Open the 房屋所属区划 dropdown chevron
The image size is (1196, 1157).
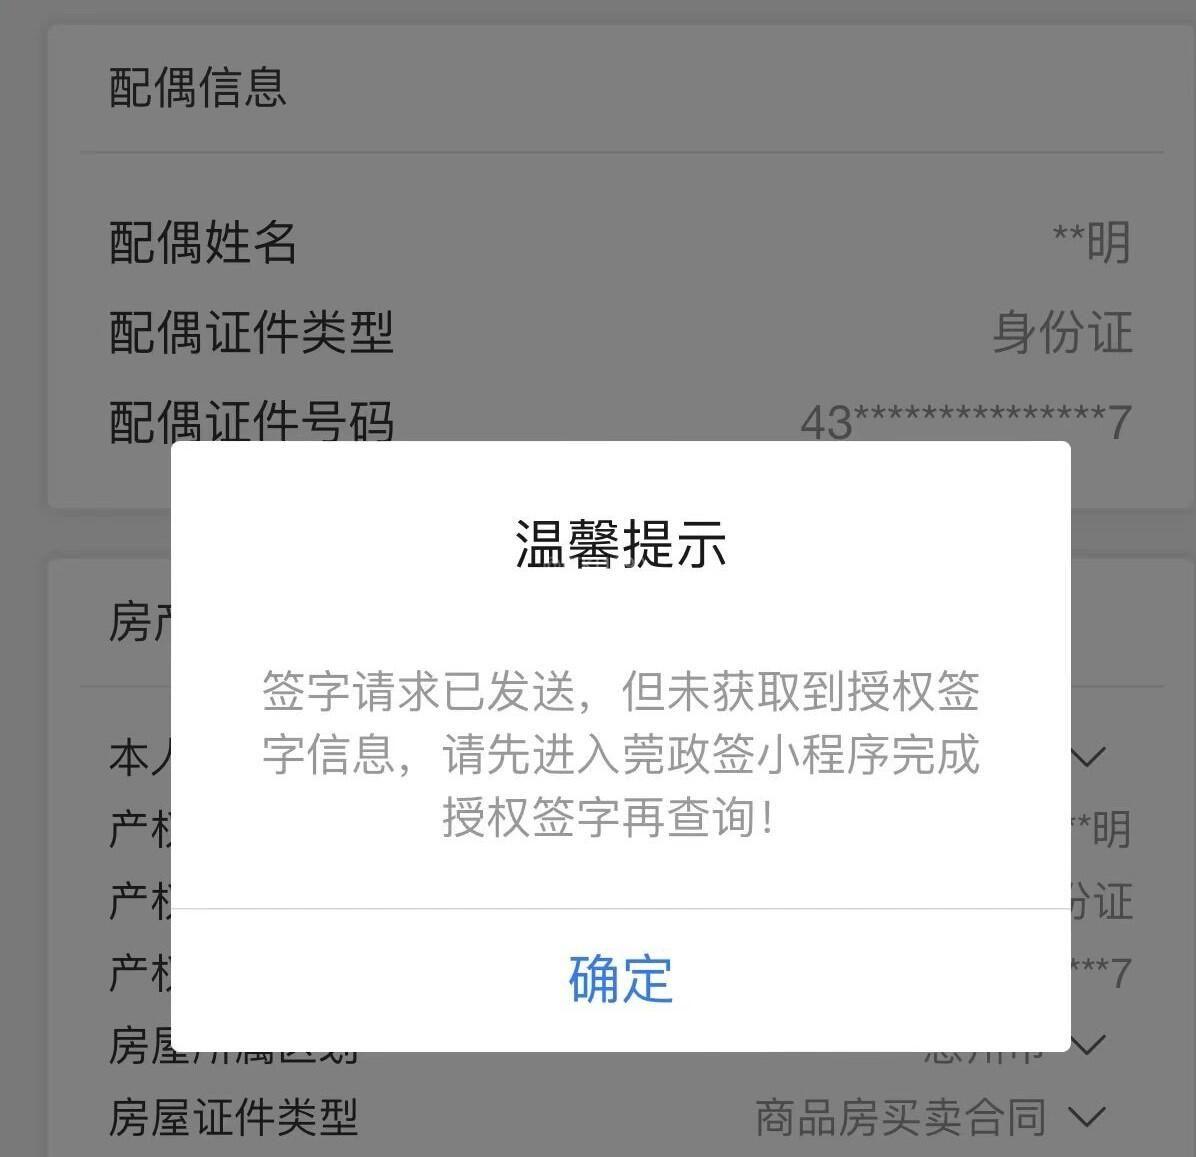pos(1088,1044)
